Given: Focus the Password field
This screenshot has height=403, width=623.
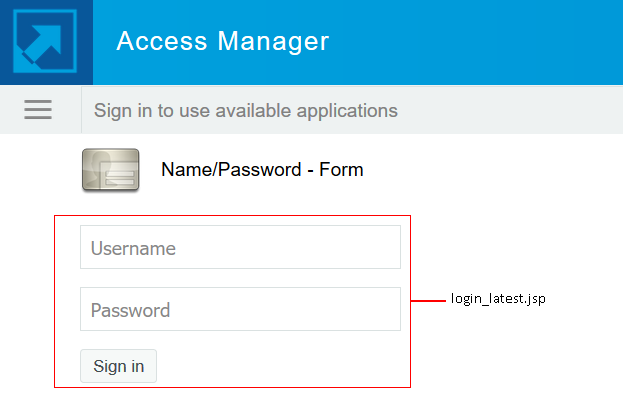Looking at the screenshot, I should point(240,310).
